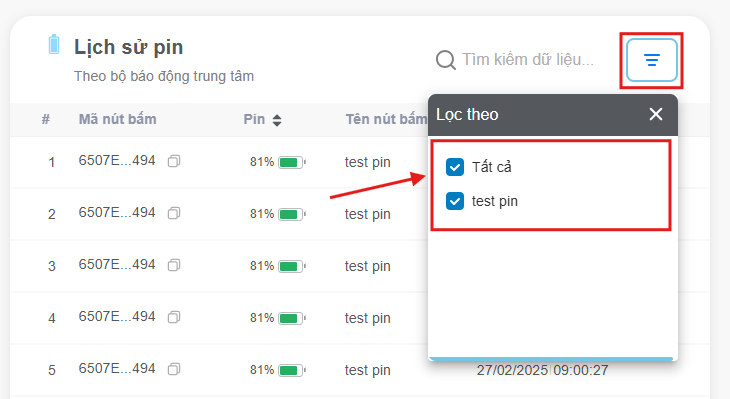Image resolution: width=730 pixels, height=399 pixels.
Task: Focus the Tìm kiếm dữ liệu search field
Action: pyautogui.click(x=528, y=60)
